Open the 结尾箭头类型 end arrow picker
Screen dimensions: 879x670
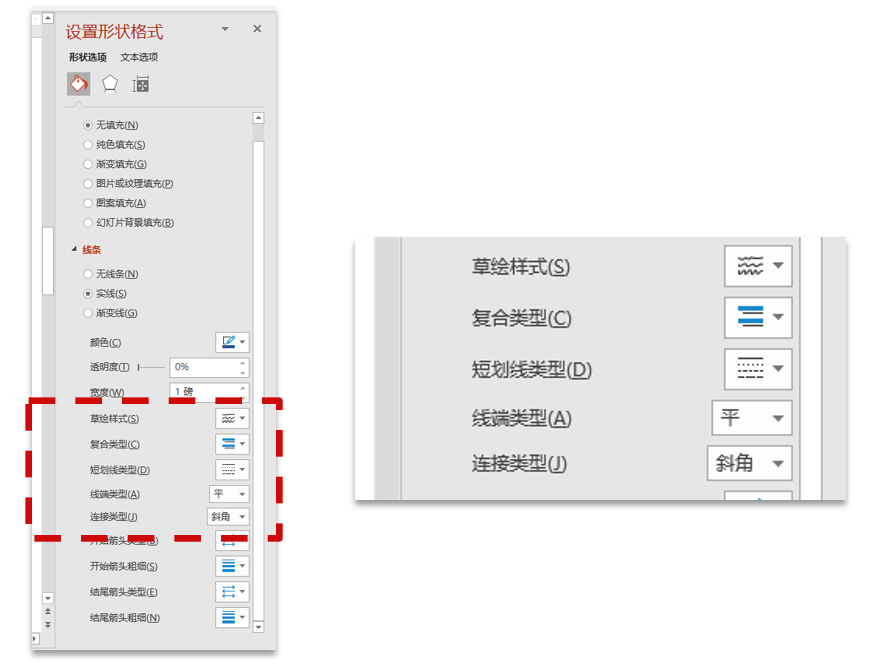pyautogui.click(x=232, y=591)
